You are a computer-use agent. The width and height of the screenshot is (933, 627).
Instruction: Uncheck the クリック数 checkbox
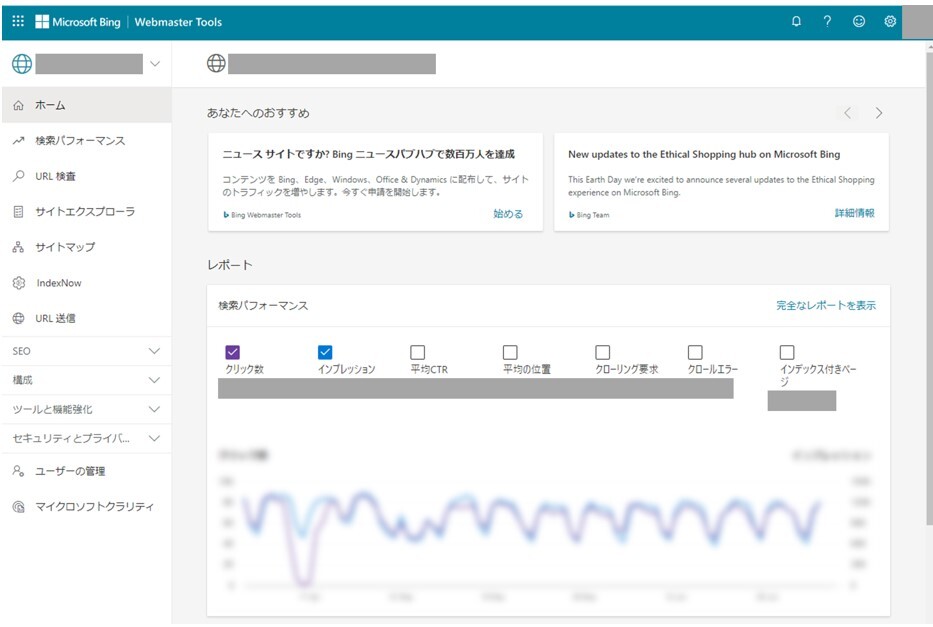[232, 352]
